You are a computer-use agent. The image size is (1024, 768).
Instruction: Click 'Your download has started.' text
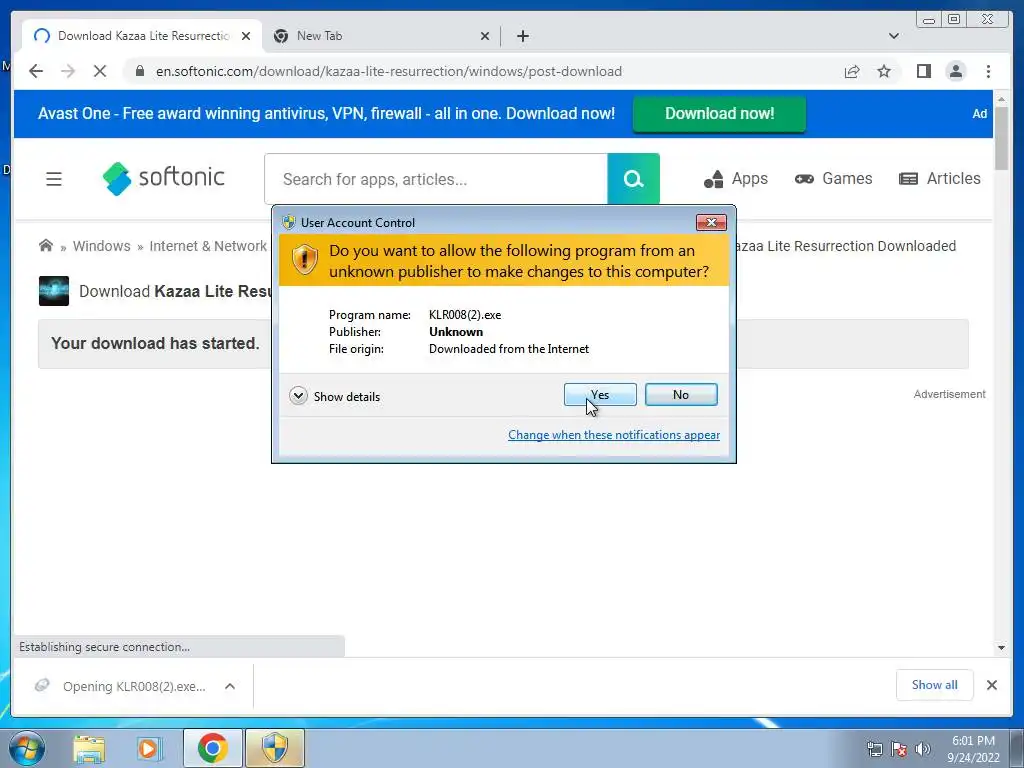click(x=155, y=344)
